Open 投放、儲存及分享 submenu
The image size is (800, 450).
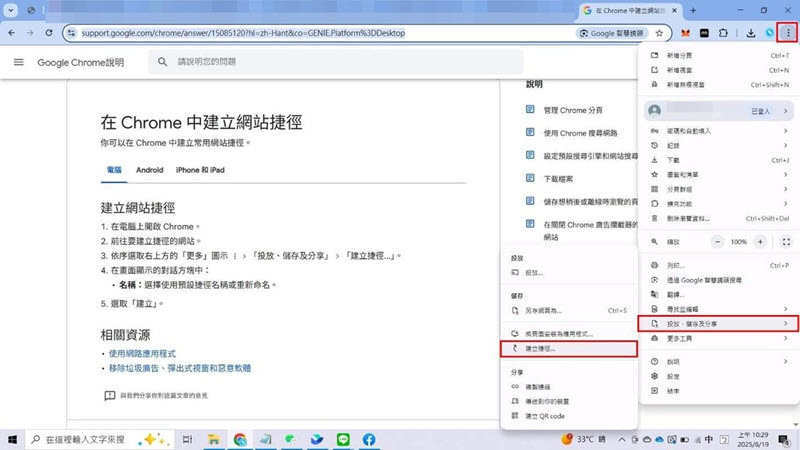coord(718,323)
